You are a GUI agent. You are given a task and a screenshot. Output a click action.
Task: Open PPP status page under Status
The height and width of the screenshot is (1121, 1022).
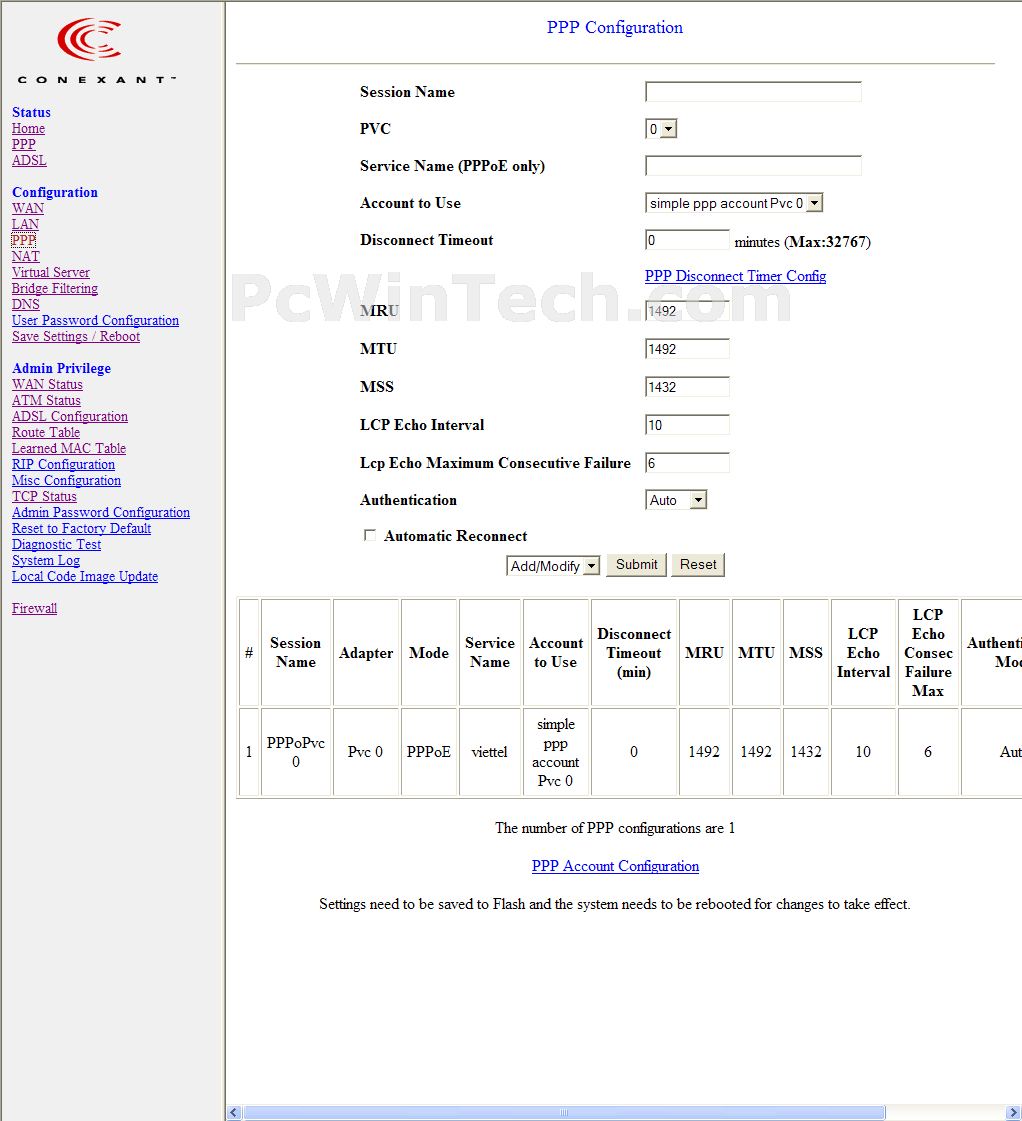(x=24, y=144)
